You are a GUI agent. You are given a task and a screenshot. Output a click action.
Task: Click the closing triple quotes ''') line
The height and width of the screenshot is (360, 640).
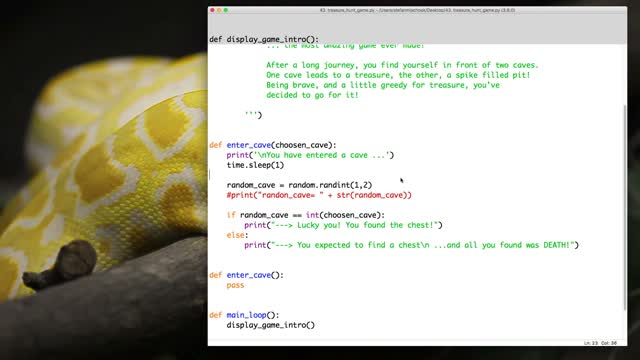(253, 115)
